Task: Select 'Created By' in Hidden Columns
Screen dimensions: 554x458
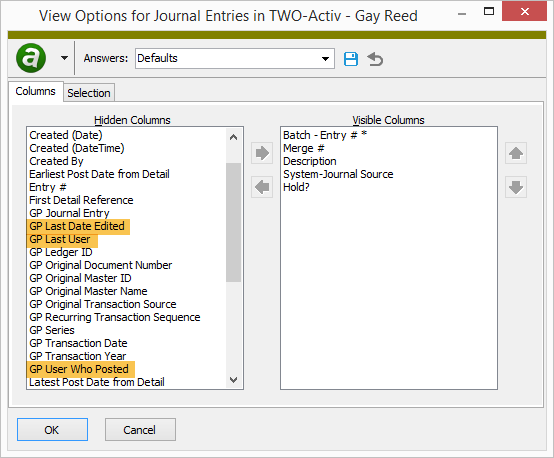Action: coord(57,161)
